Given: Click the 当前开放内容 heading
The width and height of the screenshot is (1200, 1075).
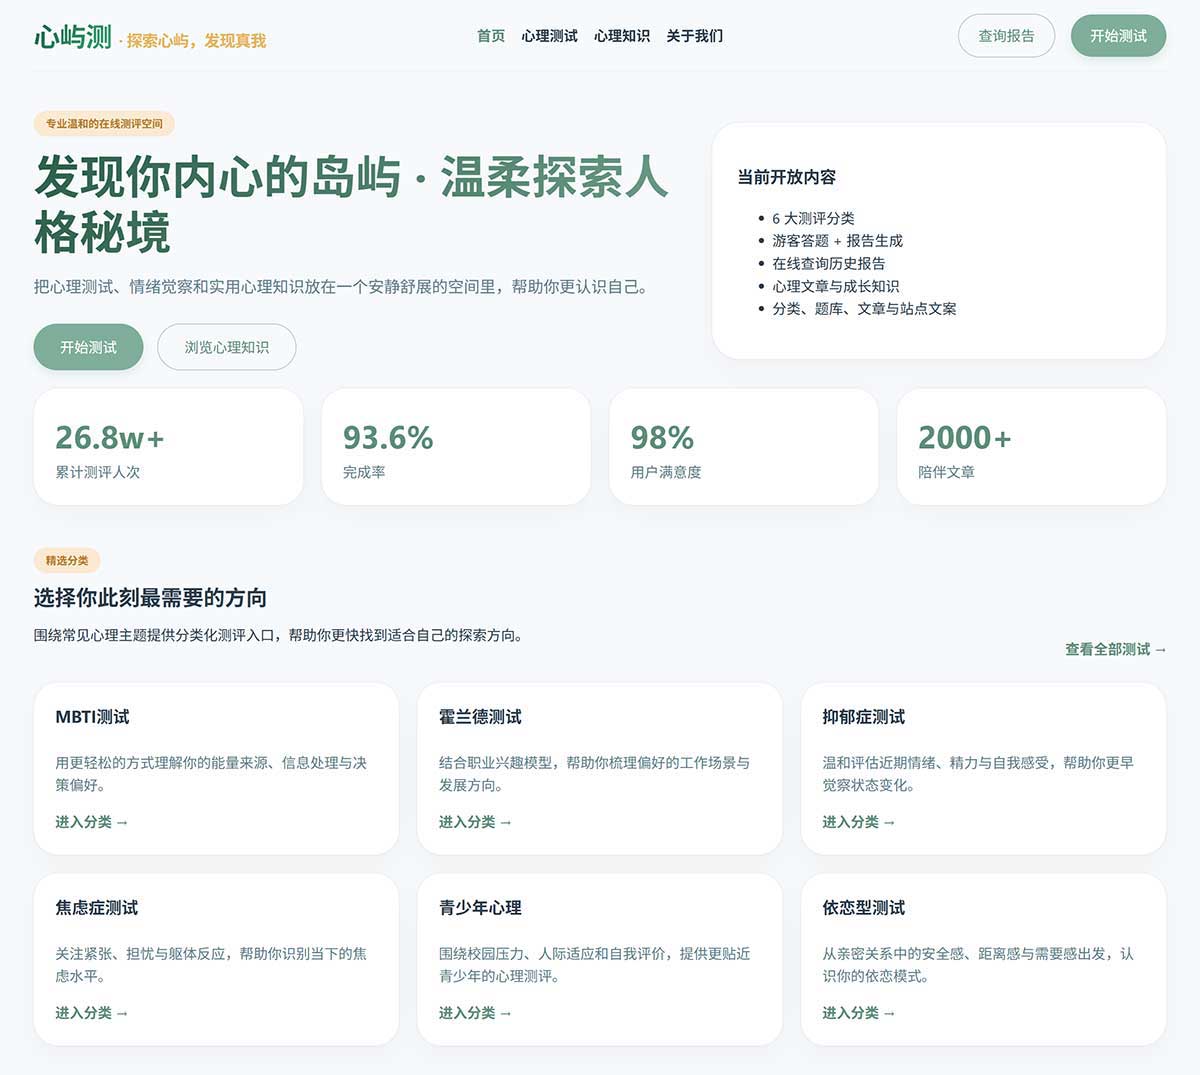Looking at the screenshot, I should pyautogui.click(x=787, y=177).
